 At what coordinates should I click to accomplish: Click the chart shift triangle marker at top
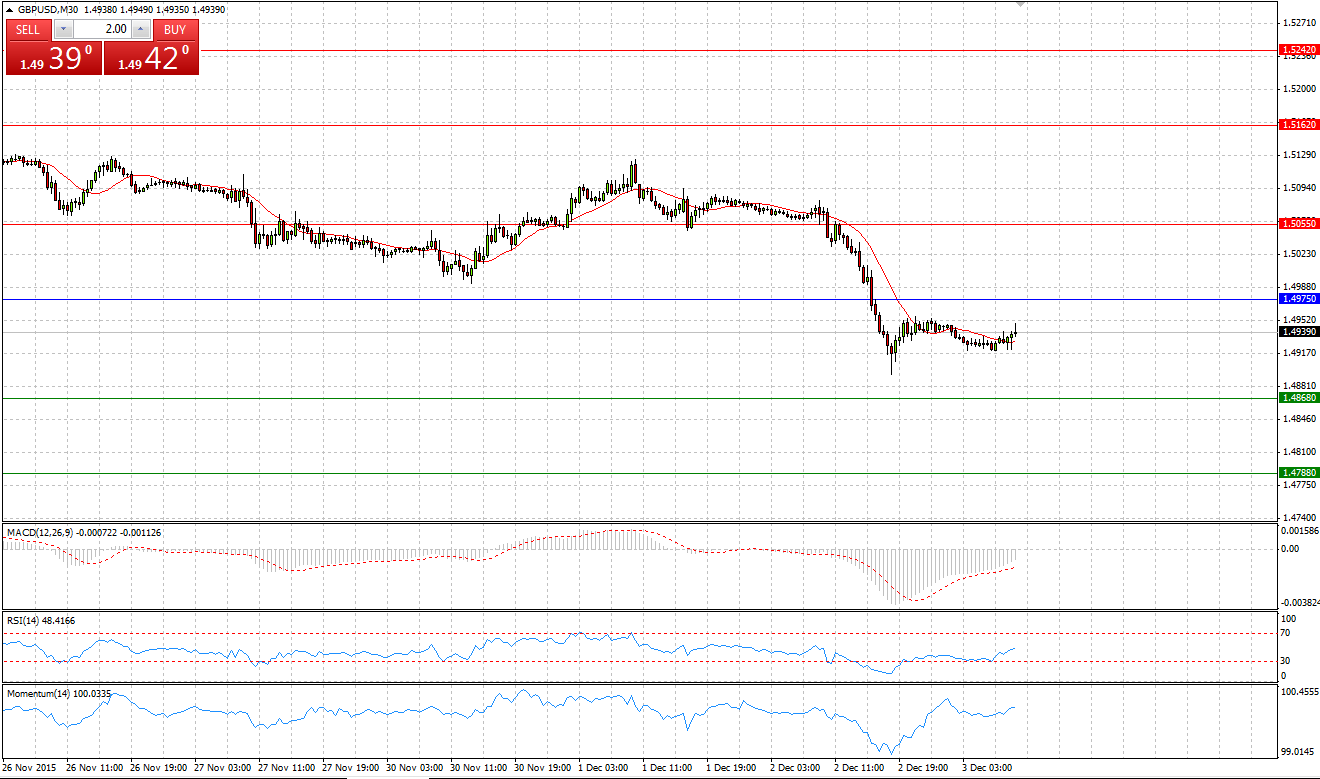tap(1020, 4)
